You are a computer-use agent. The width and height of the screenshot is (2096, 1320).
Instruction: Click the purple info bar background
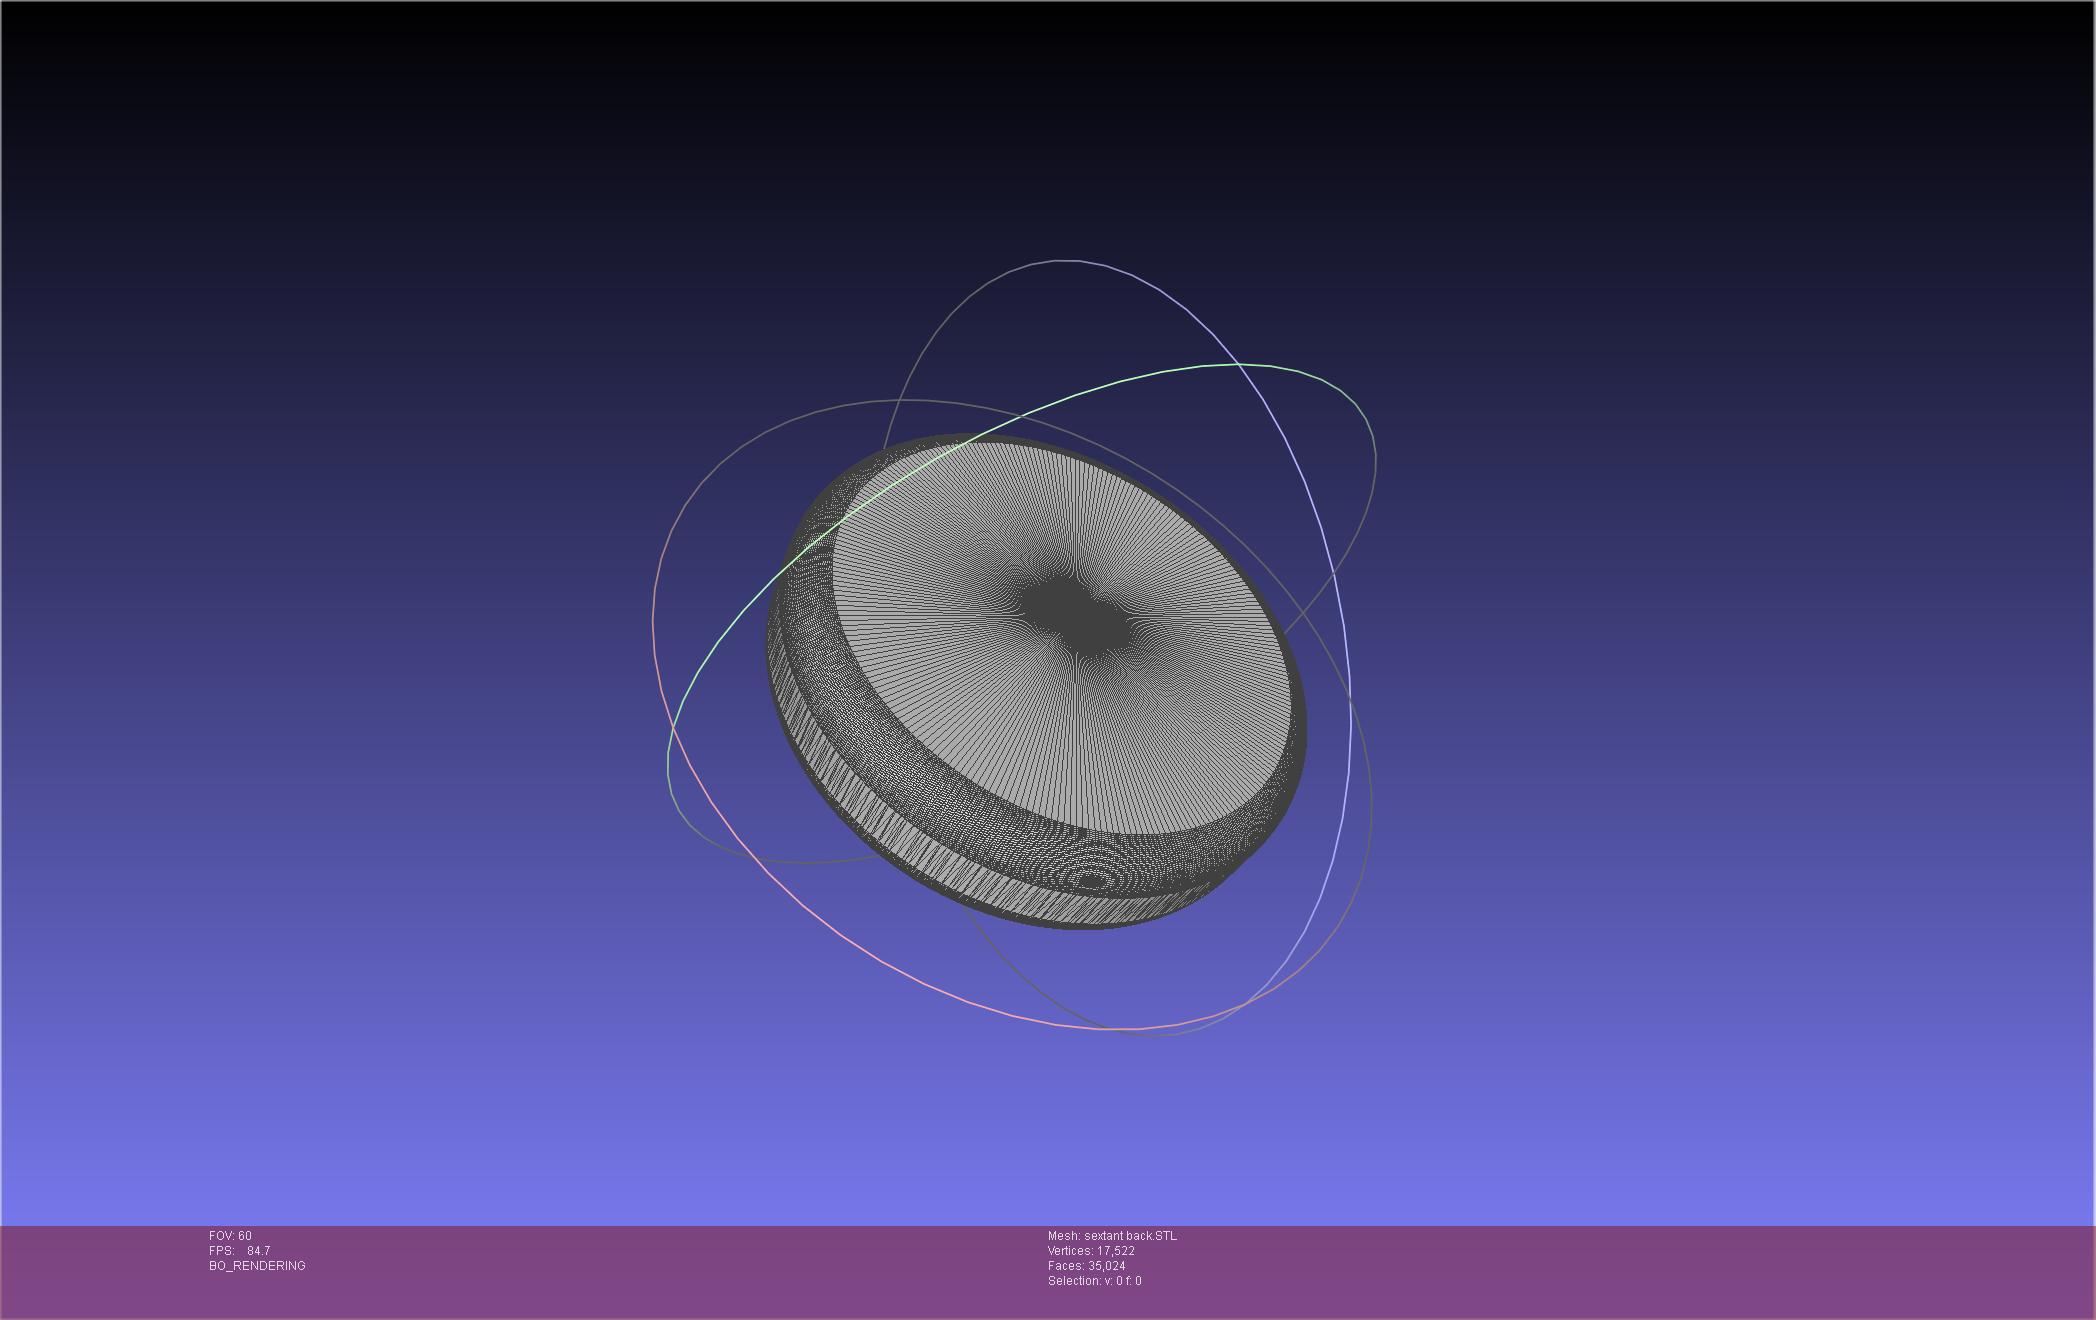coord(1600,1270)
